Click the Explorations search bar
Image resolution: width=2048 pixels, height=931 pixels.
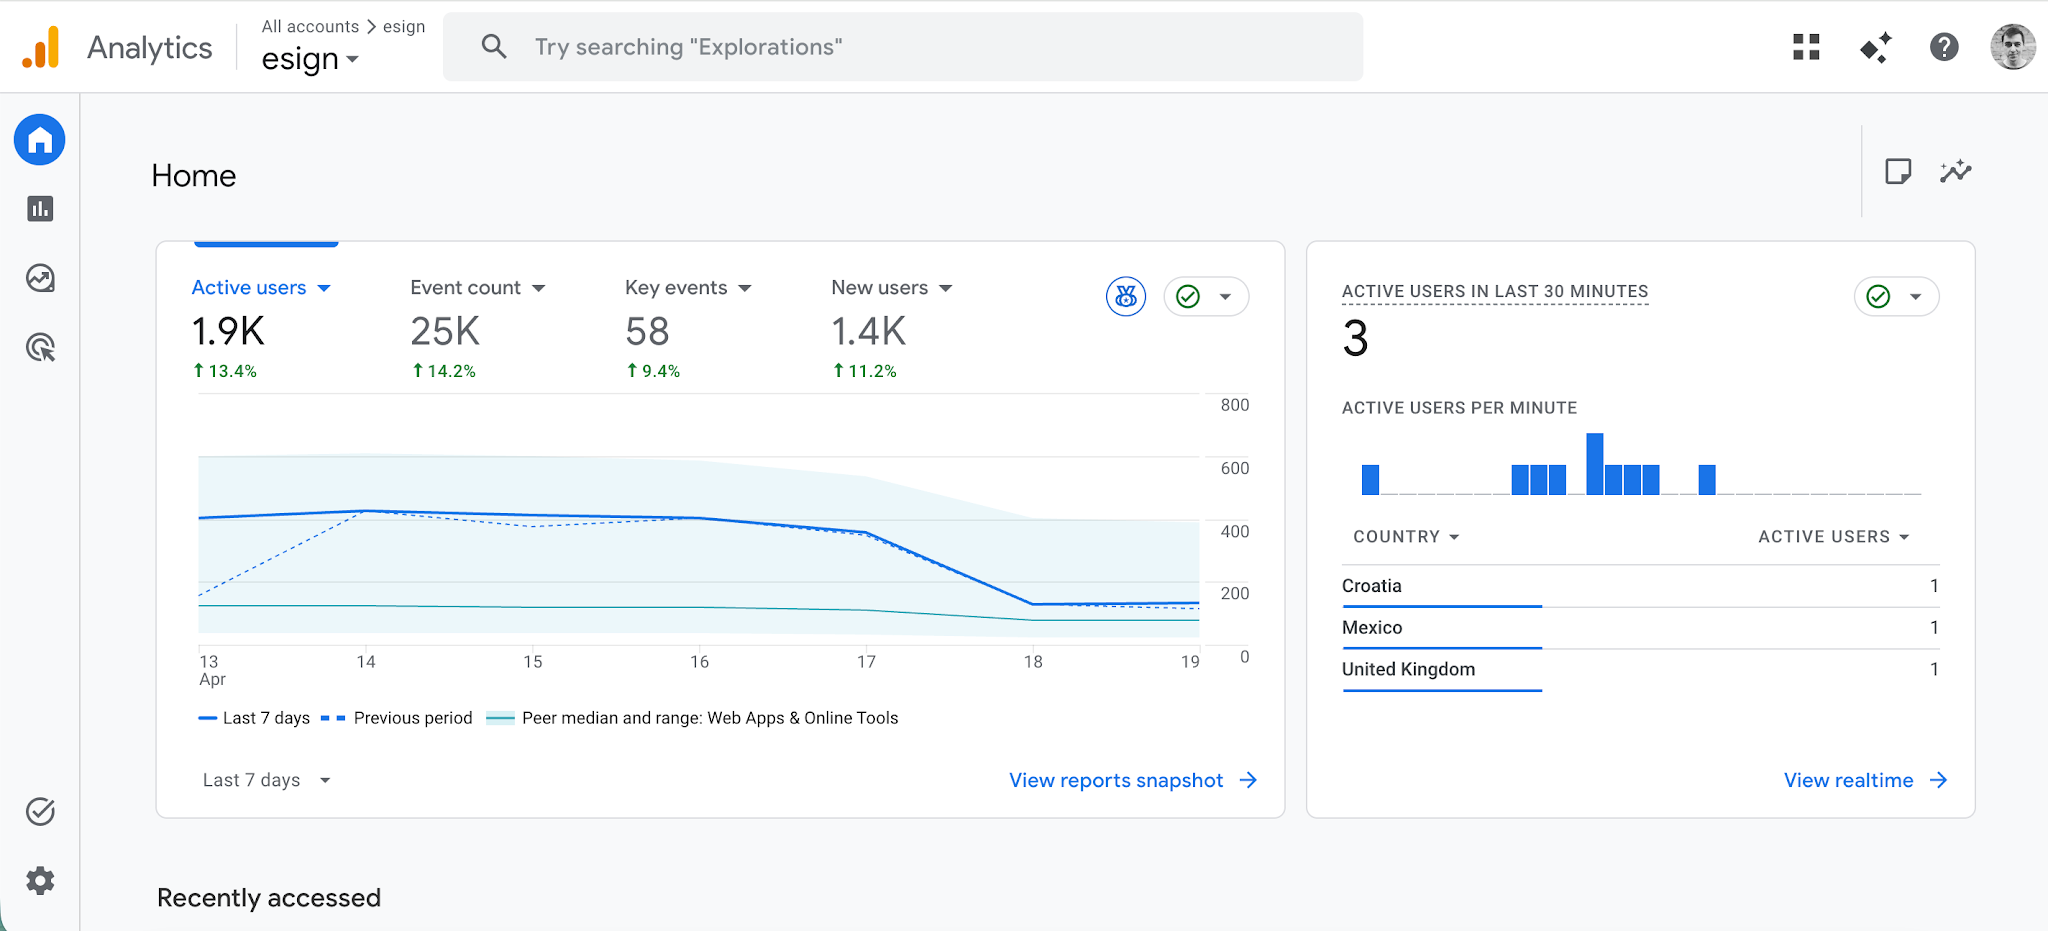pyautogui.click(x=900, y=46)
